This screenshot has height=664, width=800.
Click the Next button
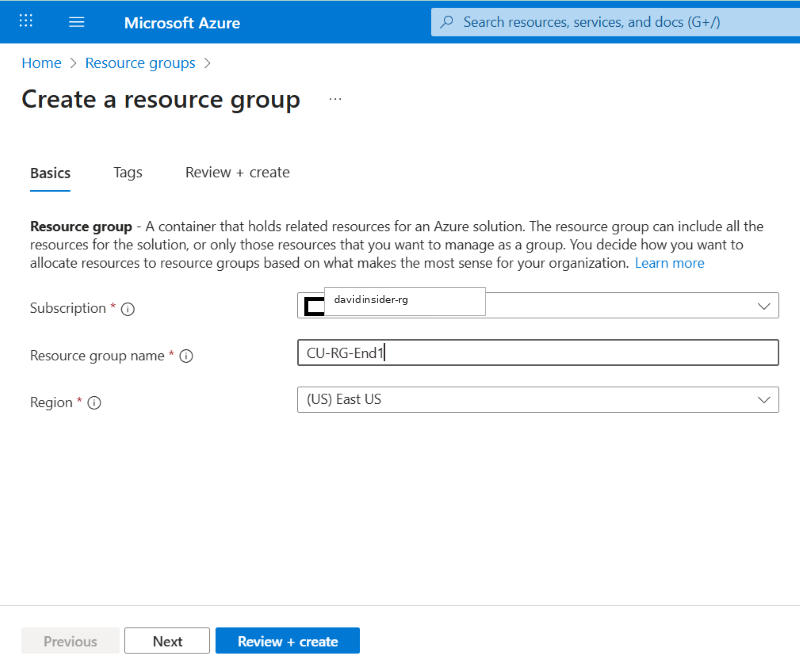coord(167,641)
